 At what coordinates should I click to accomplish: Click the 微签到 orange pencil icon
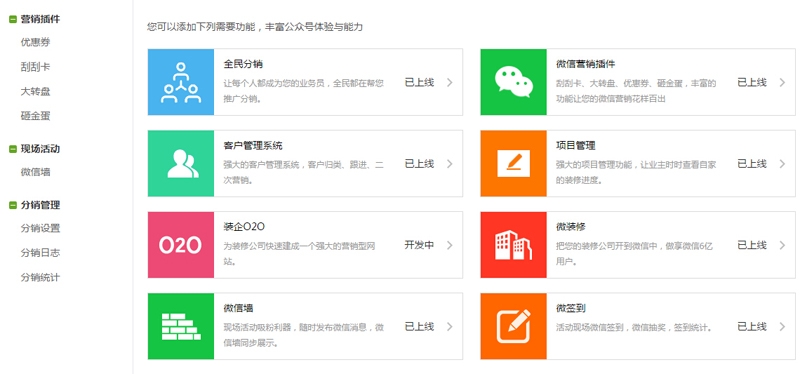click(x=513, y=326)
